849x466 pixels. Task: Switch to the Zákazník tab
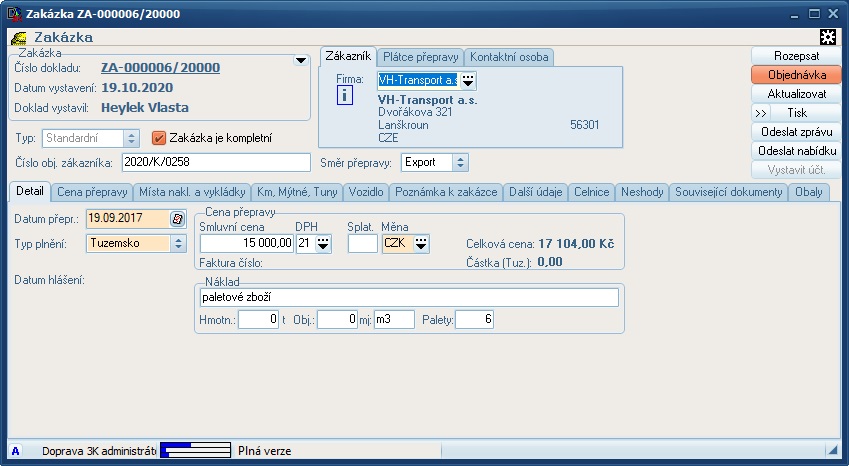tap(348, 56)
